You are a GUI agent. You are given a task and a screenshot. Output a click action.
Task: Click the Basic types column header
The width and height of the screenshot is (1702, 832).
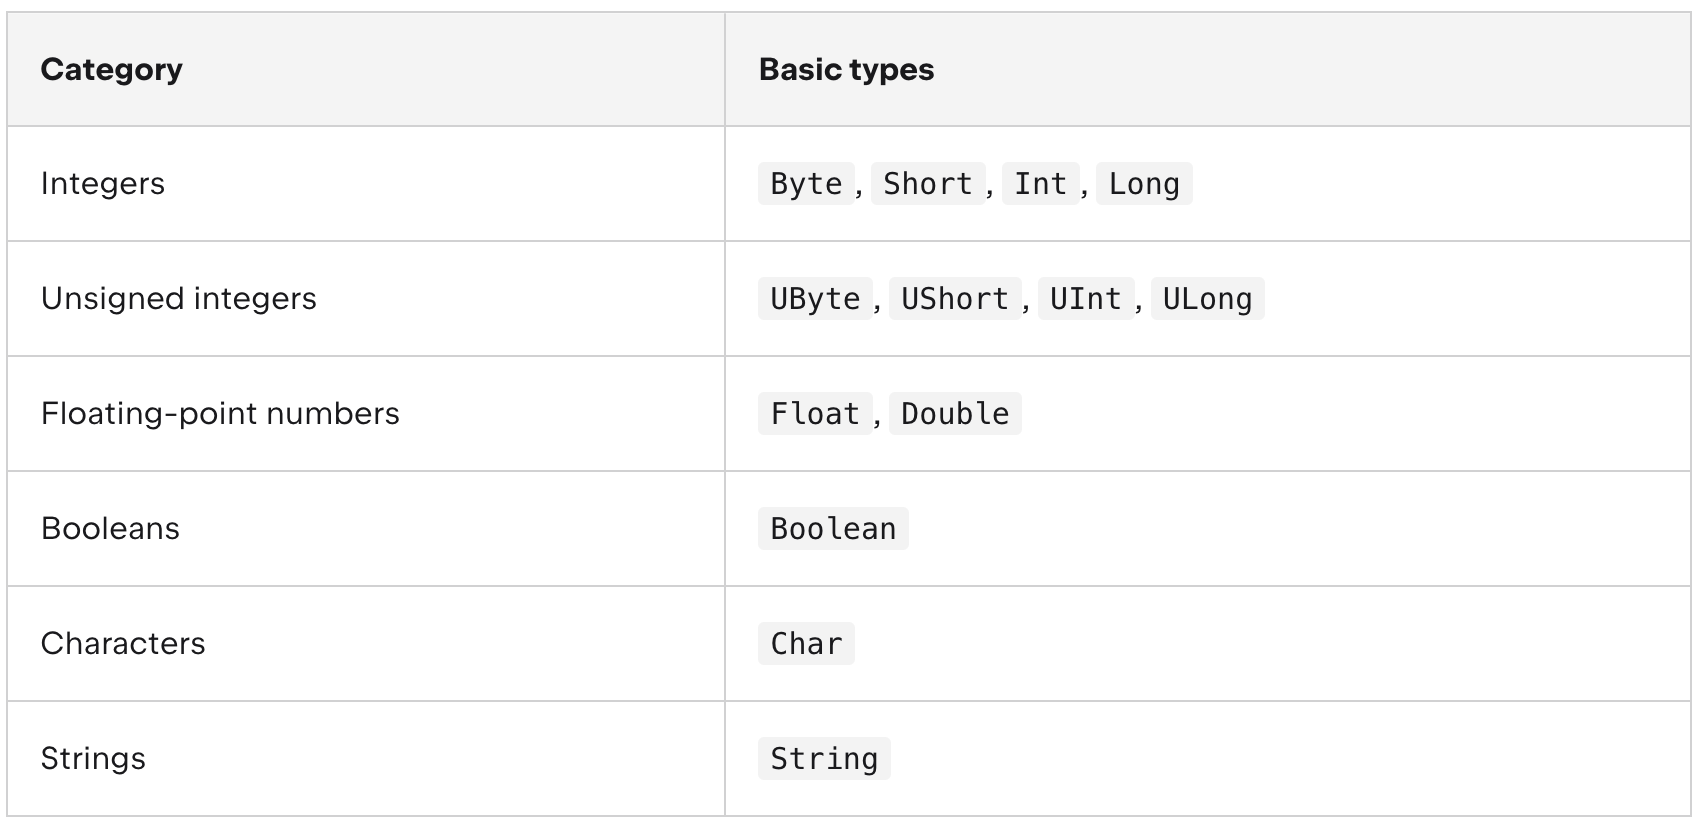point(846,70)
